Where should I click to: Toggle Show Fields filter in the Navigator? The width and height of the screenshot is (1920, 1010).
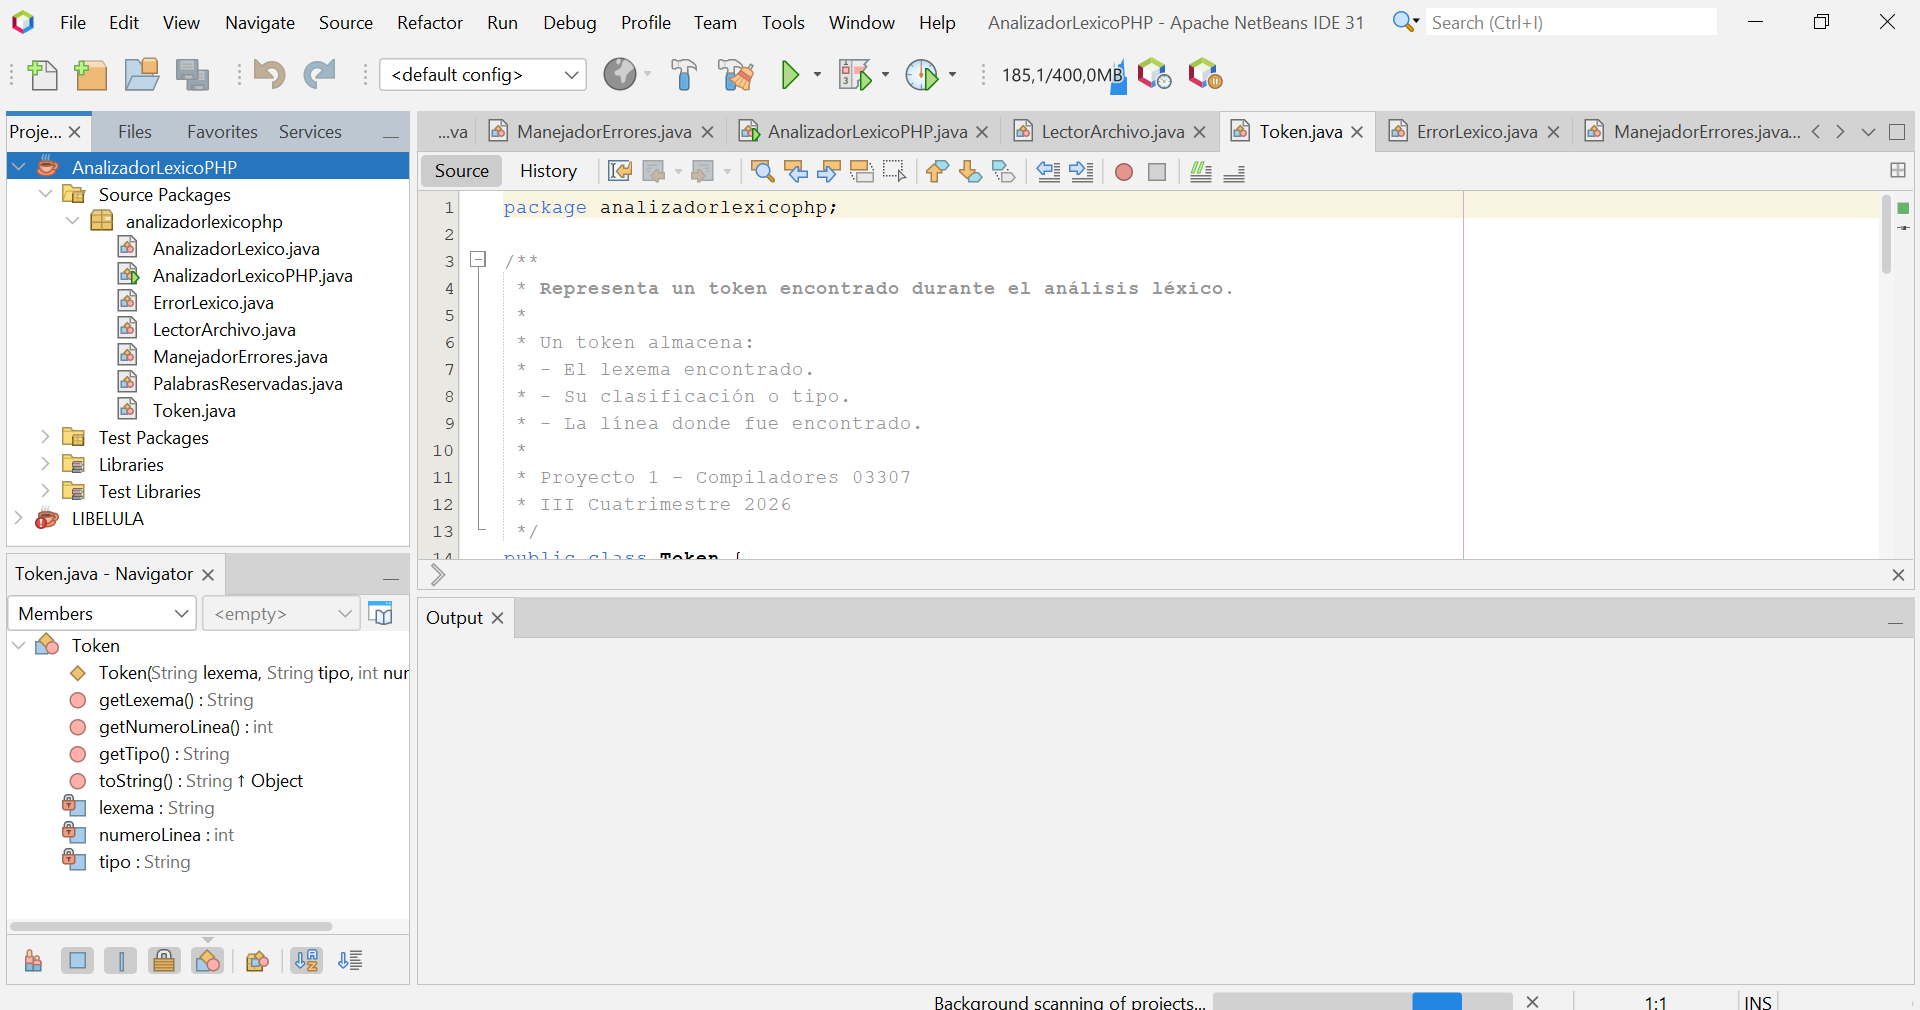click(x=77, y=961)
